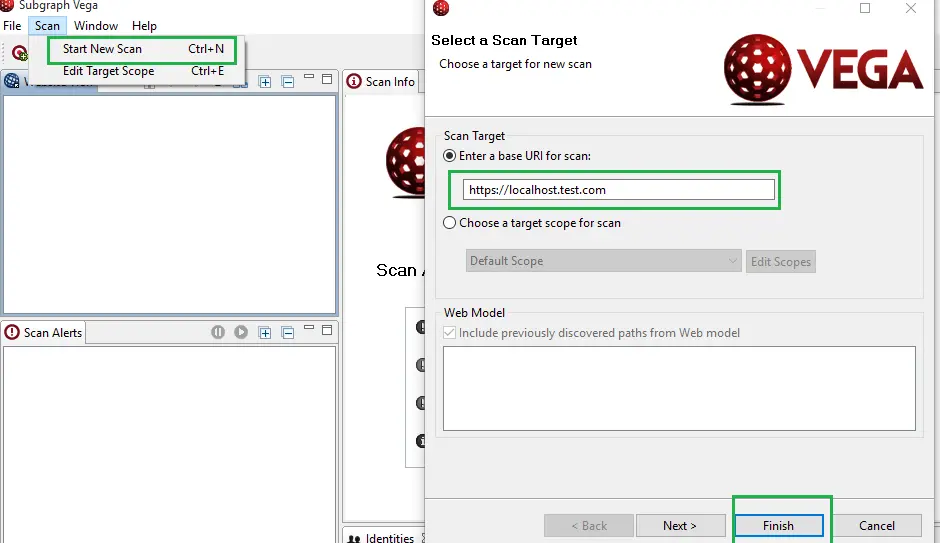This screenshot has height=543, width=940.
Task: Click the Web Model paths list box
Action: click(679, 388)
